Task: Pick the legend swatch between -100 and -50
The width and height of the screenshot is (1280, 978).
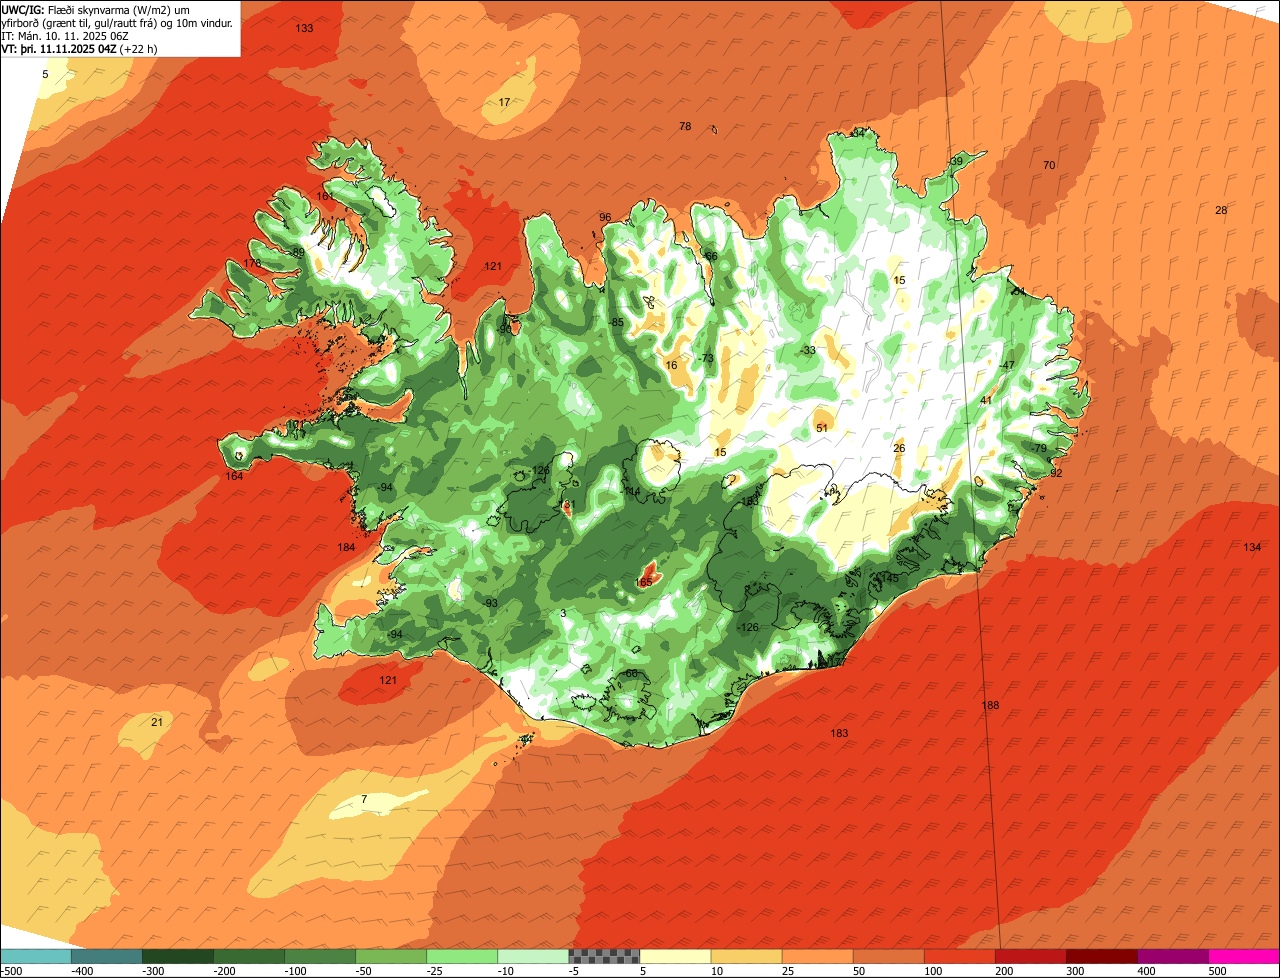Action: click(x=320, y=956)
